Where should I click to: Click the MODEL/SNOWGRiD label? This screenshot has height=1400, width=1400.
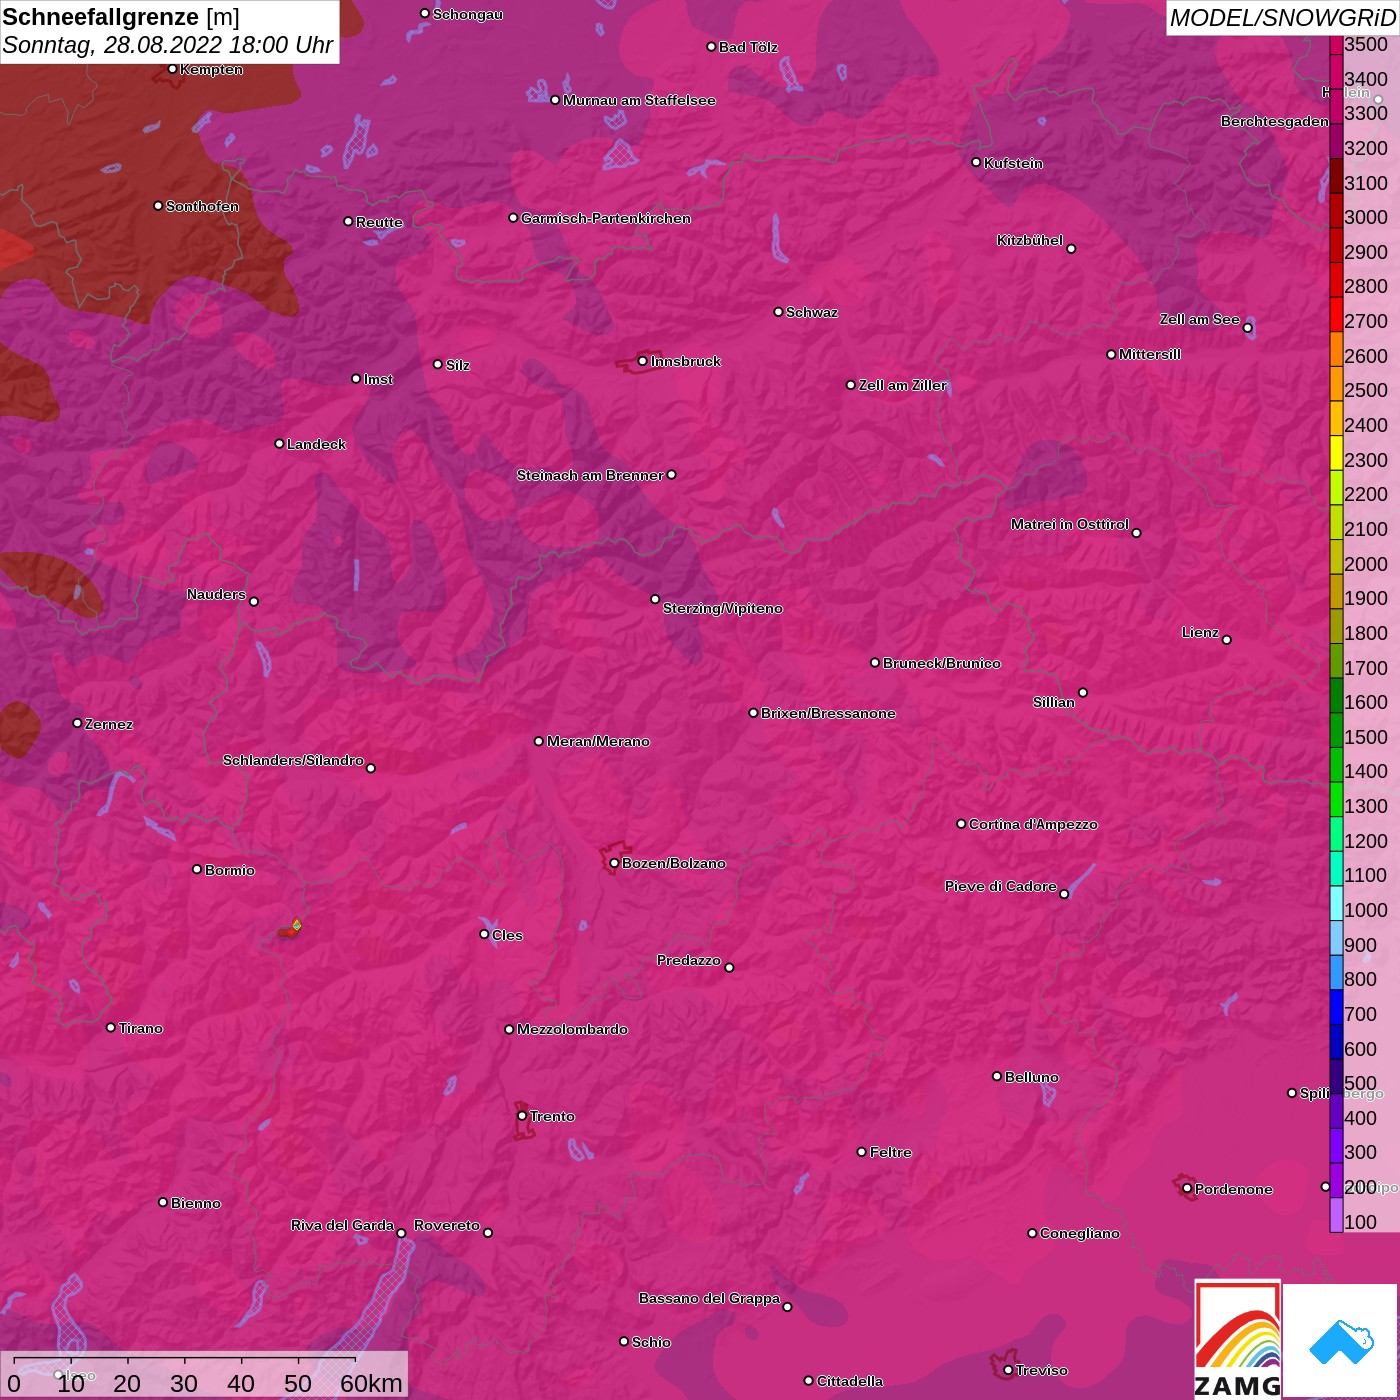pyautogui.click(x=1281, y=18)
